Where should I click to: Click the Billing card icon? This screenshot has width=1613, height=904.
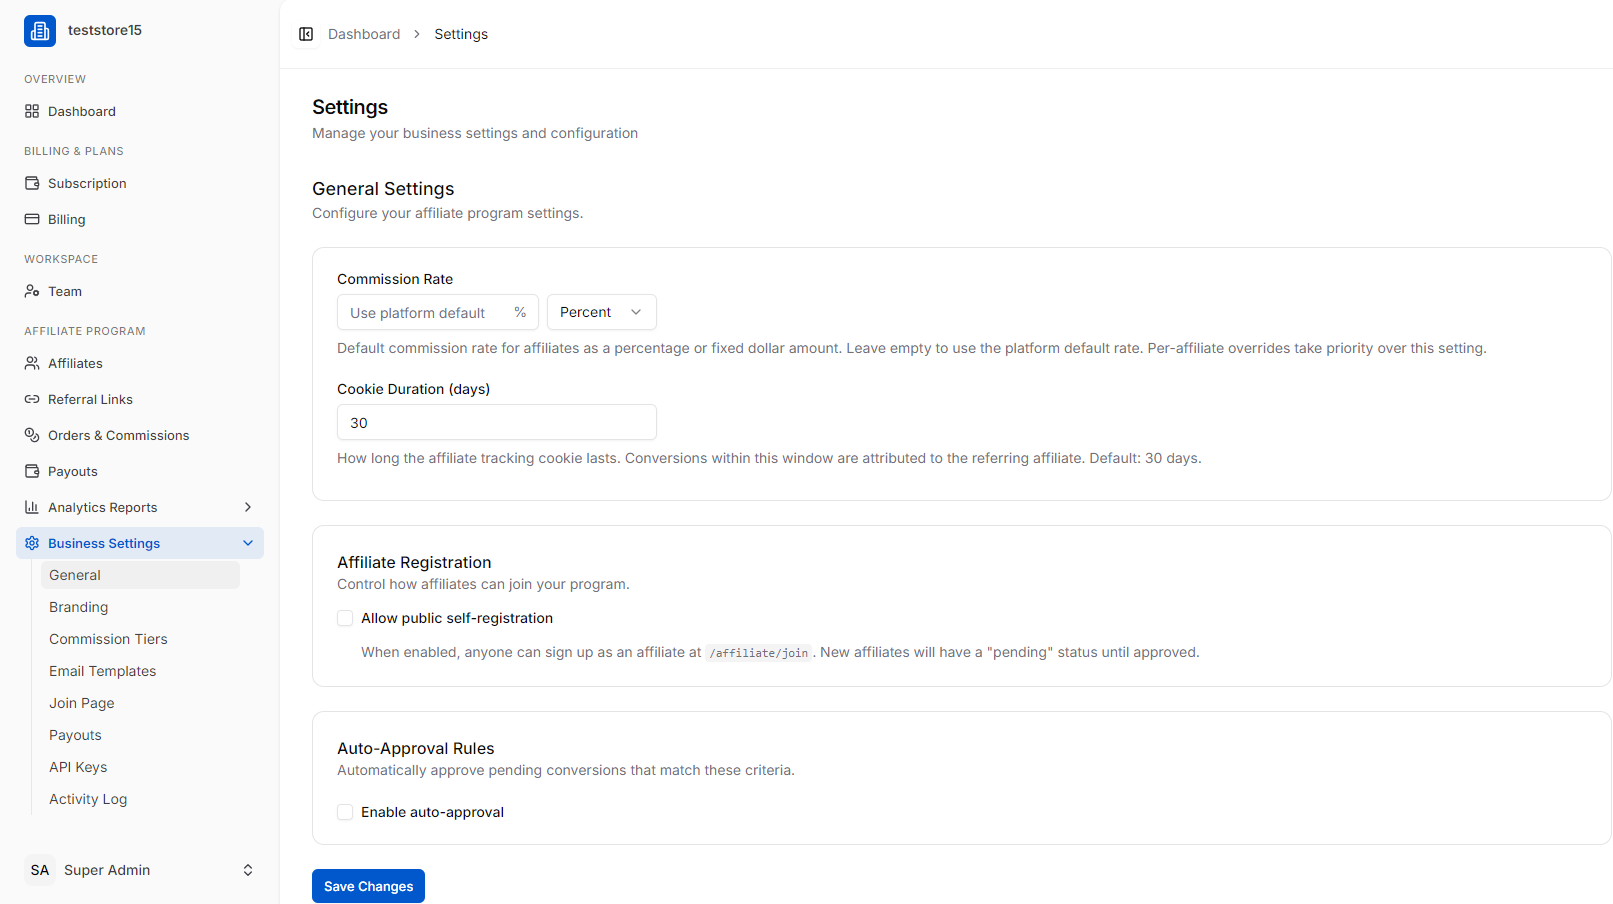click(x=32, y=219)
